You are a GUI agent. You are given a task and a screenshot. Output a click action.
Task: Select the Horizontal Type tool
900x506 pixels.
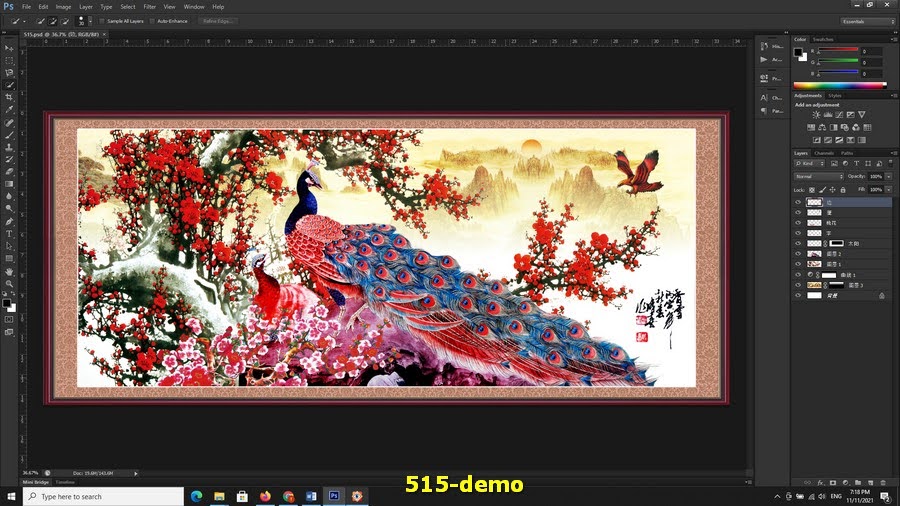point(9,234)
